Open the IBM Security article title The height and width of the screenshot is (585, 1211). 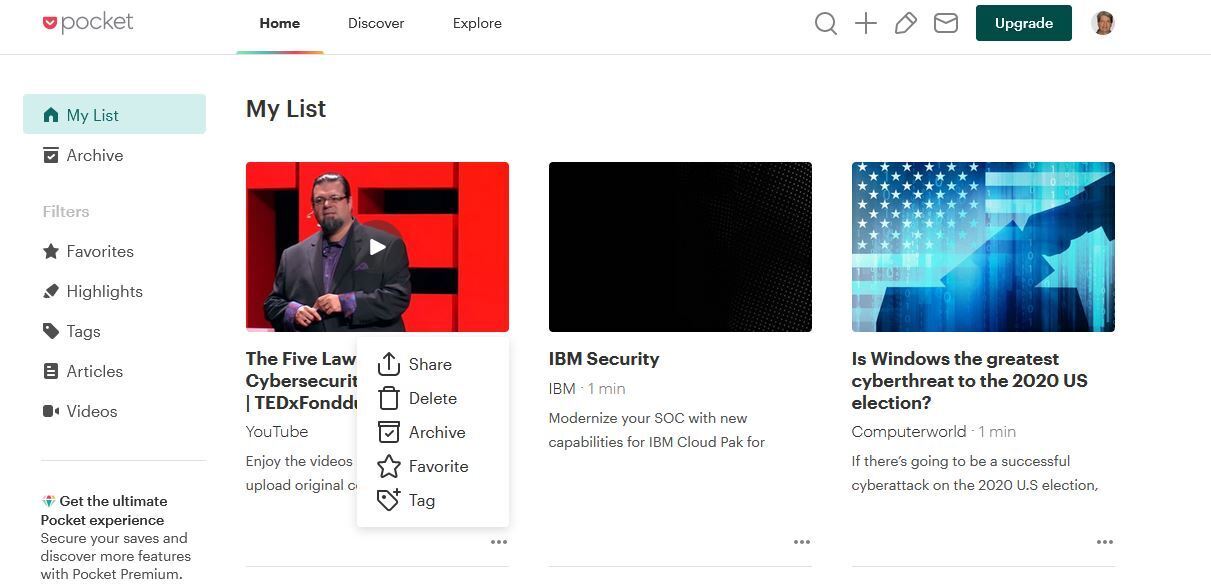[604, 359]
